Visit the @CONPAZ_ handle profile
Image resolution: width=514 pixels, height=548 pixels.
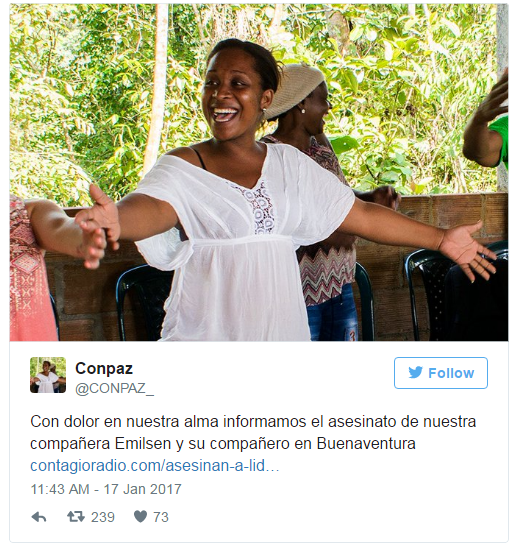(x=115, y=388)
